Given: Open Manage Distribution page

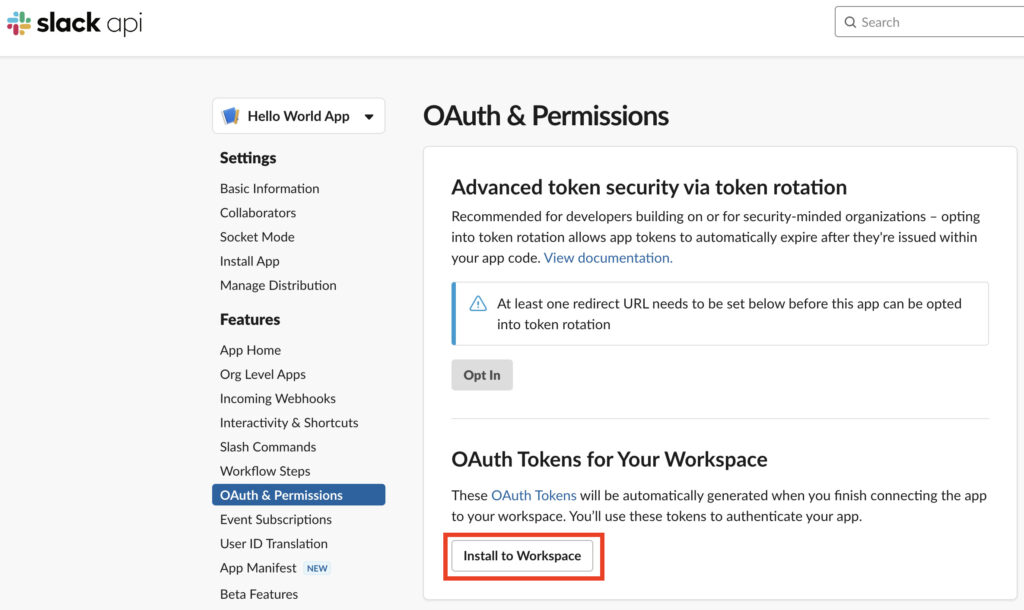Looking at the screenshot, I should (x=278, y=285).
